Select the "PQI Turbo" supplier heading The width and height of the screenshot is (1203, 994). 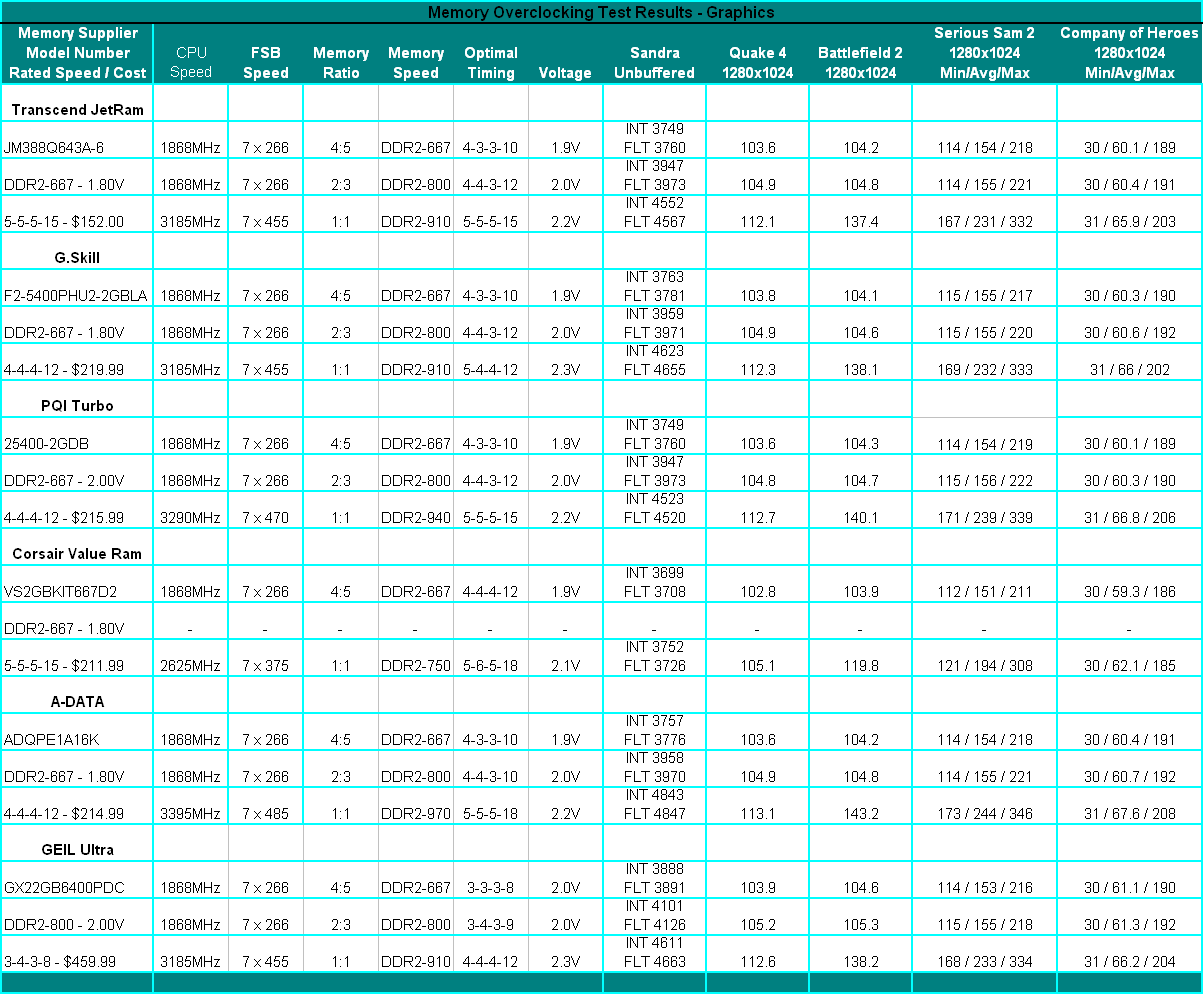pos(77,406)
